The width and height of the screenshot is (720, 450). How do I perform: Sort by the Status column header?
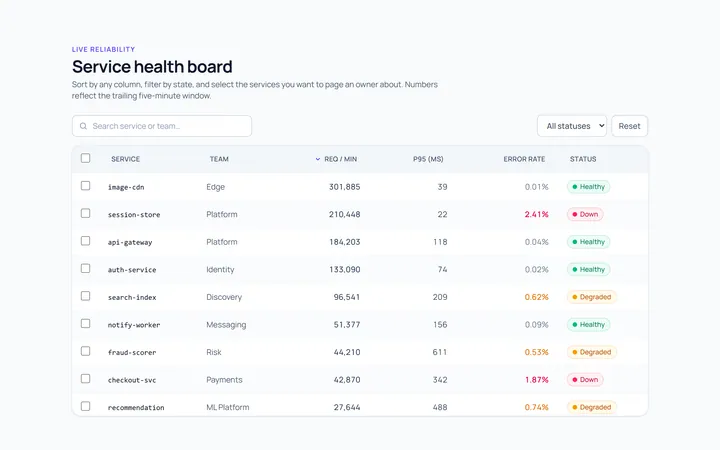pos(583,159)
